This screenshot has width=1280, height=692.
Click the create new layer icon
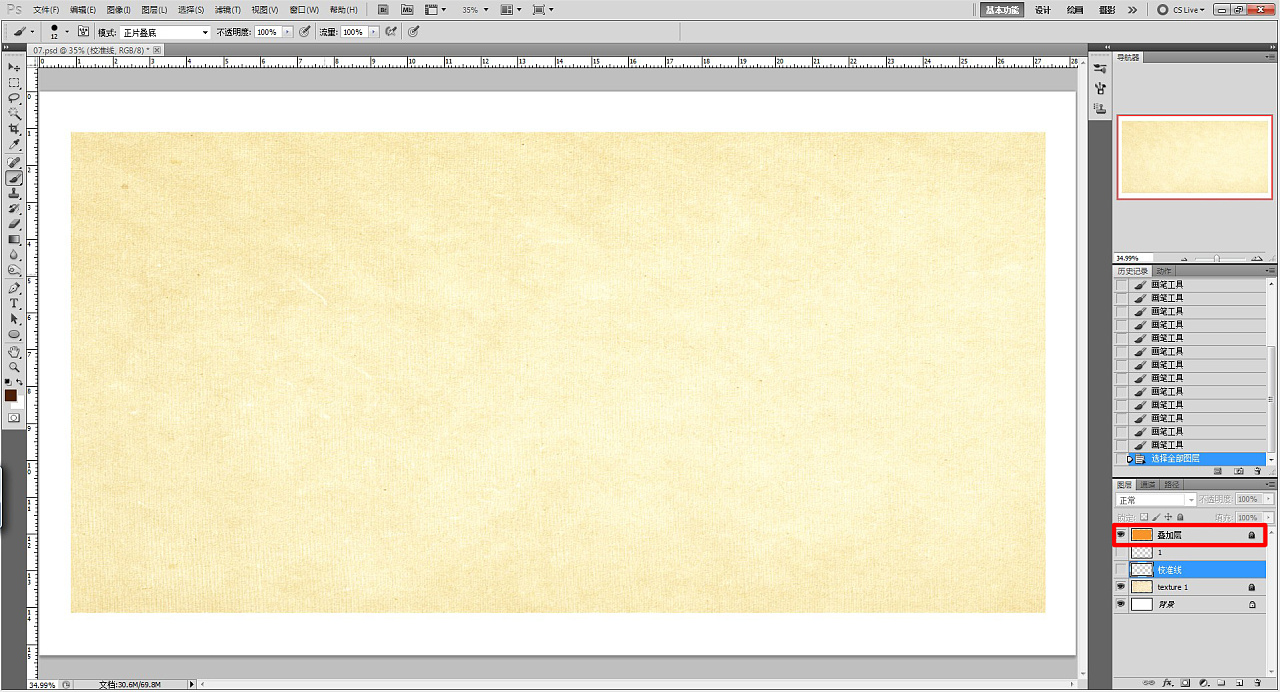point(1240,684)
